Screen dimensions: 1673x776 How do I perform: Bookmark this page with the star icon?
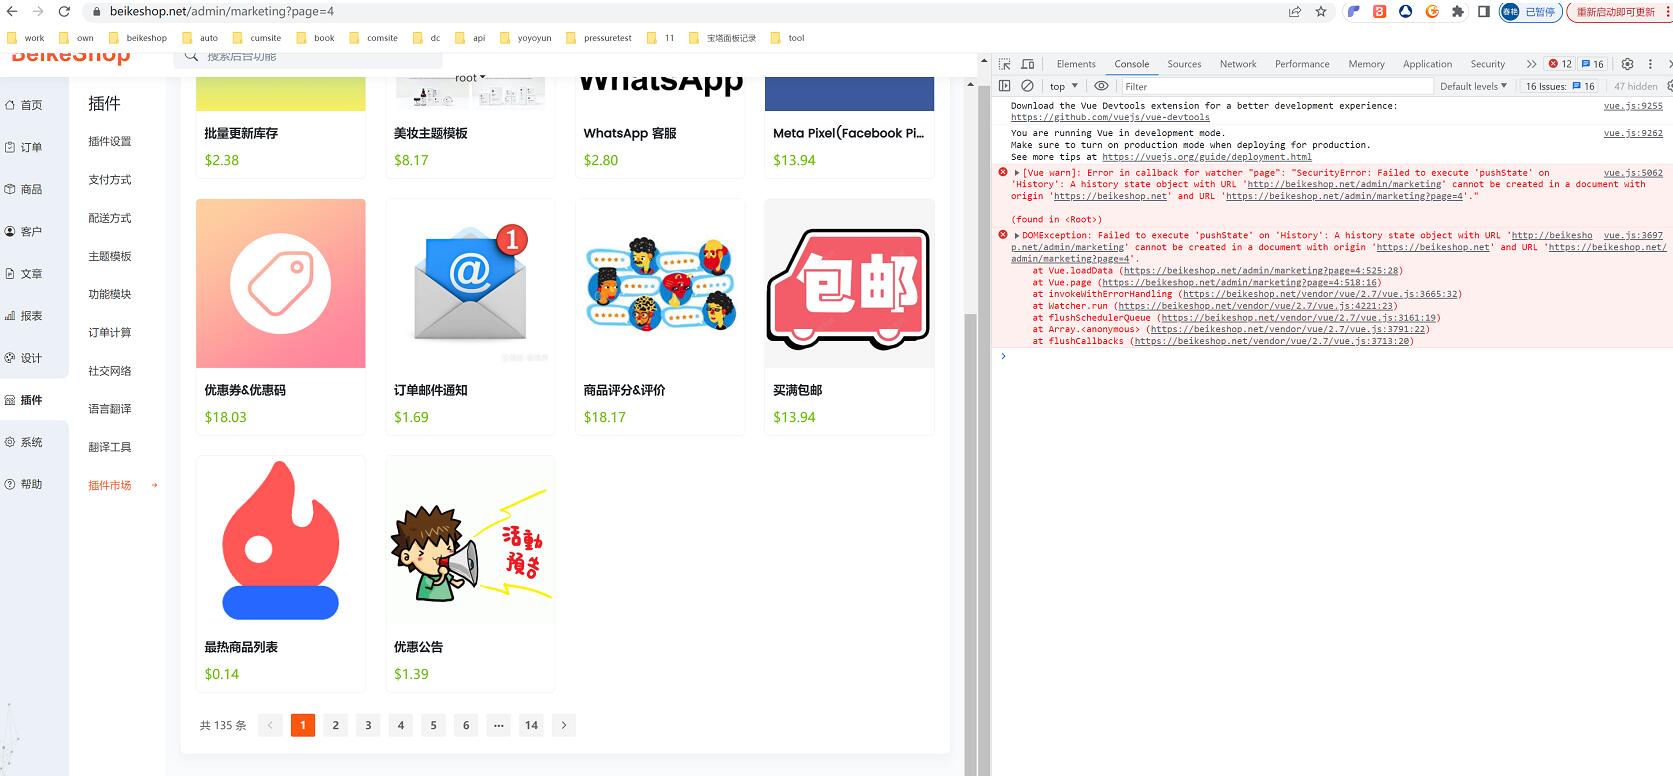[1321, 12]
